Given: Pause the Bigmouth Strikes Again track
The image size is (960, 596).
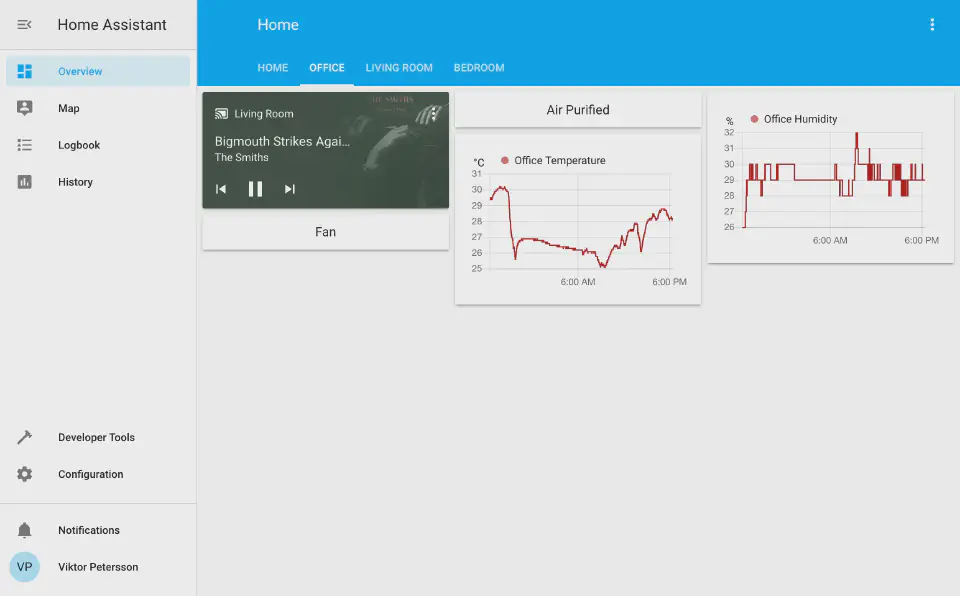Looking at the screenshot, I should pos(255,189).
